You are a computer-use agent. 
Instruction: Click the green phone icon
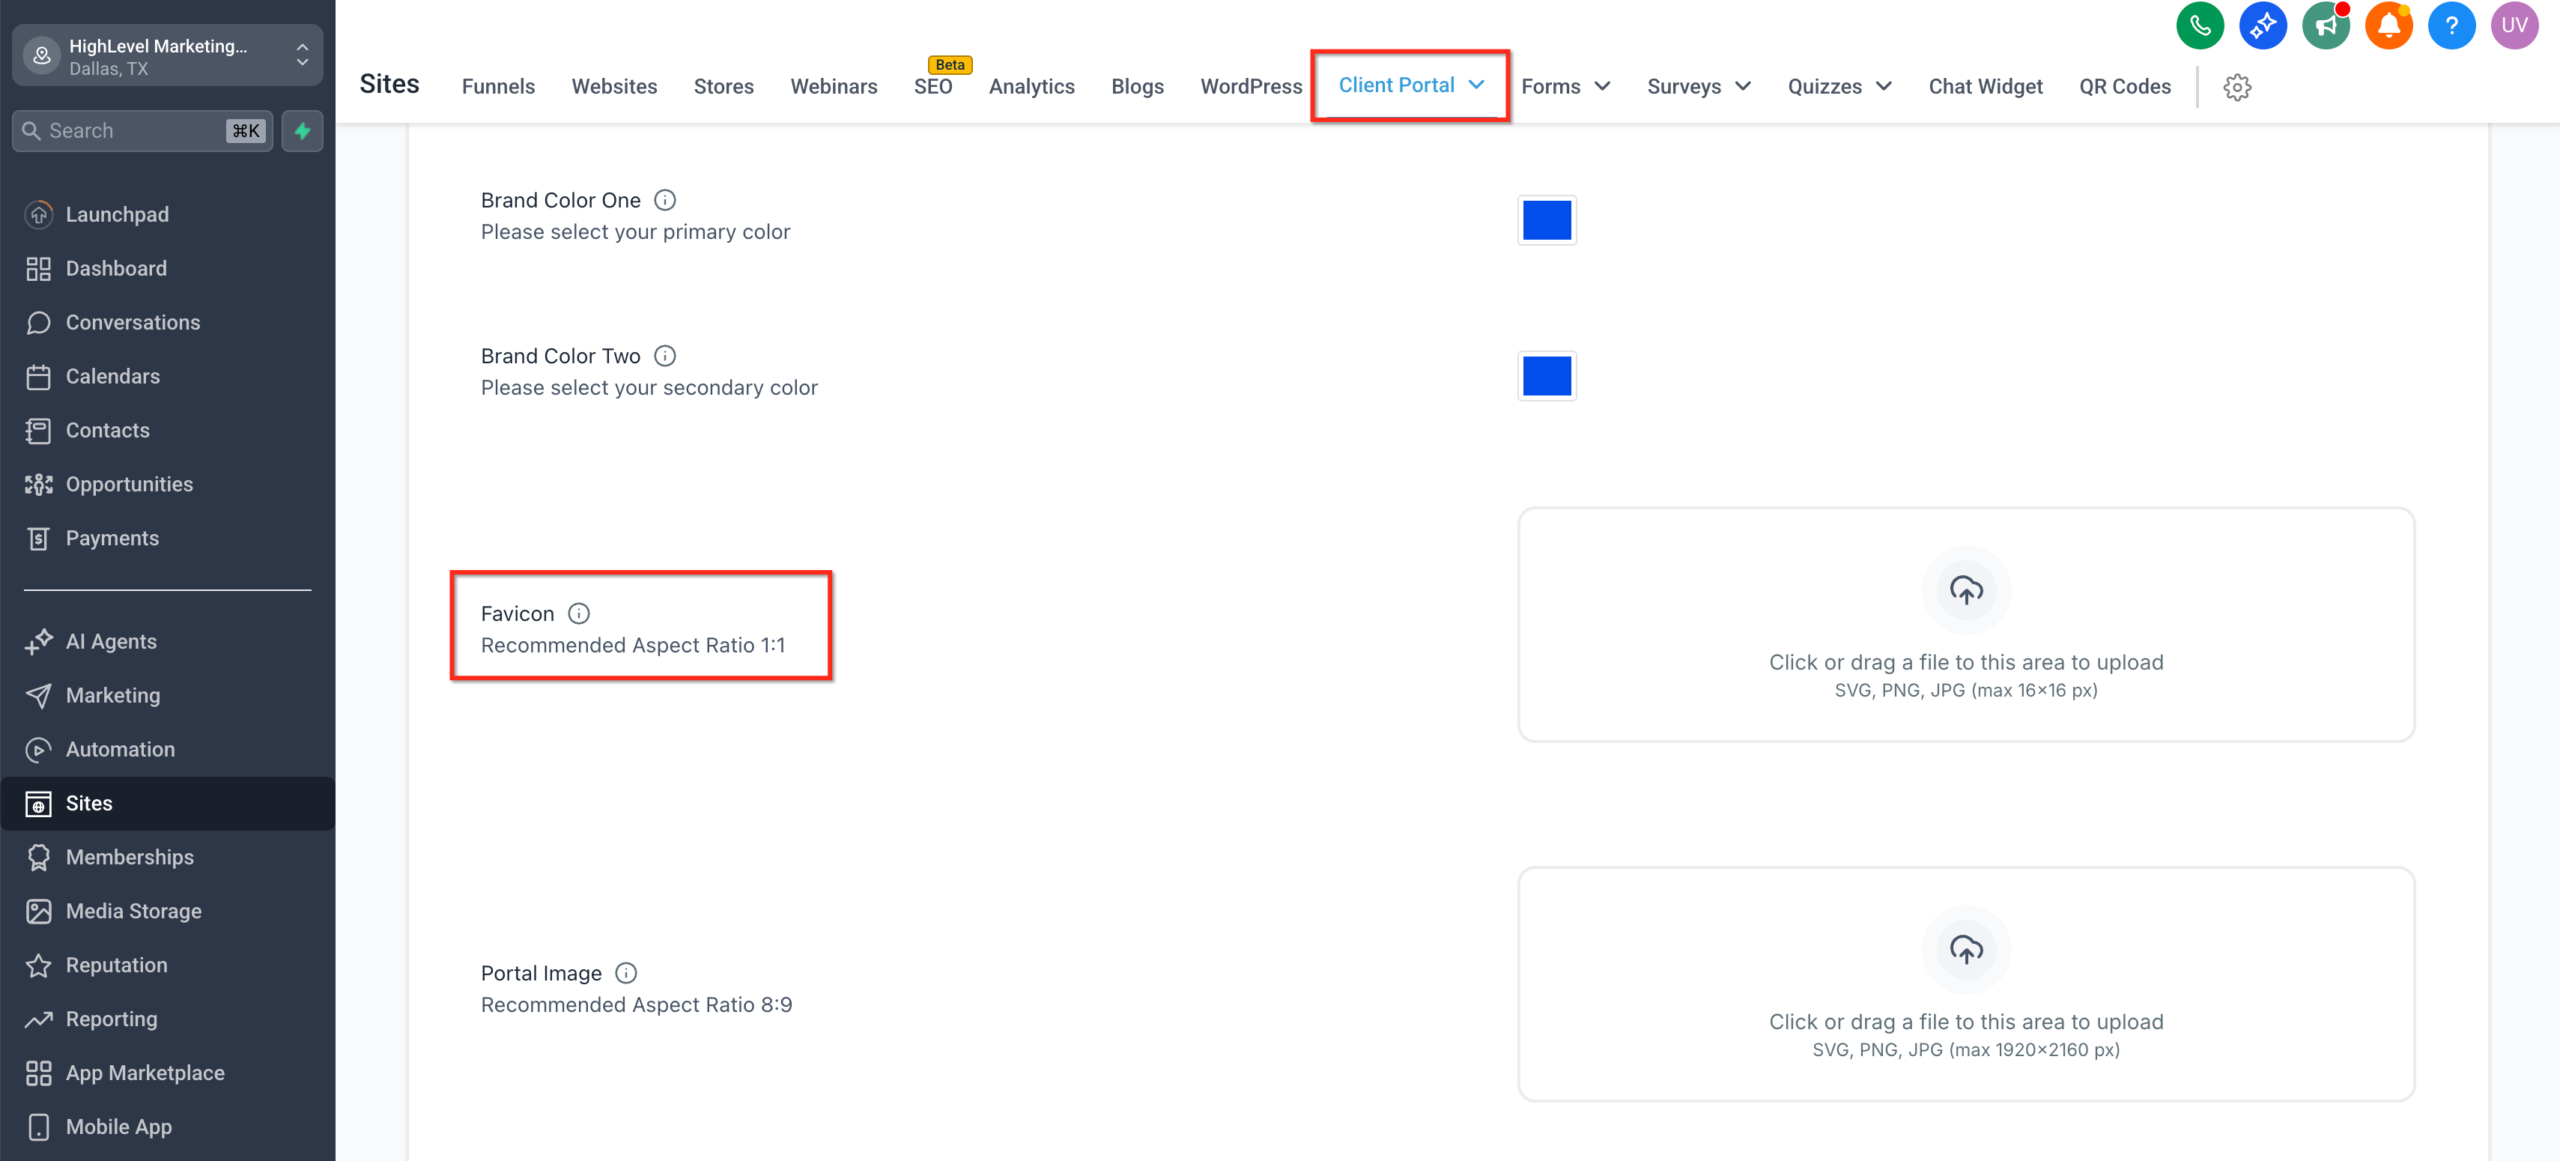coord(2200,25)
